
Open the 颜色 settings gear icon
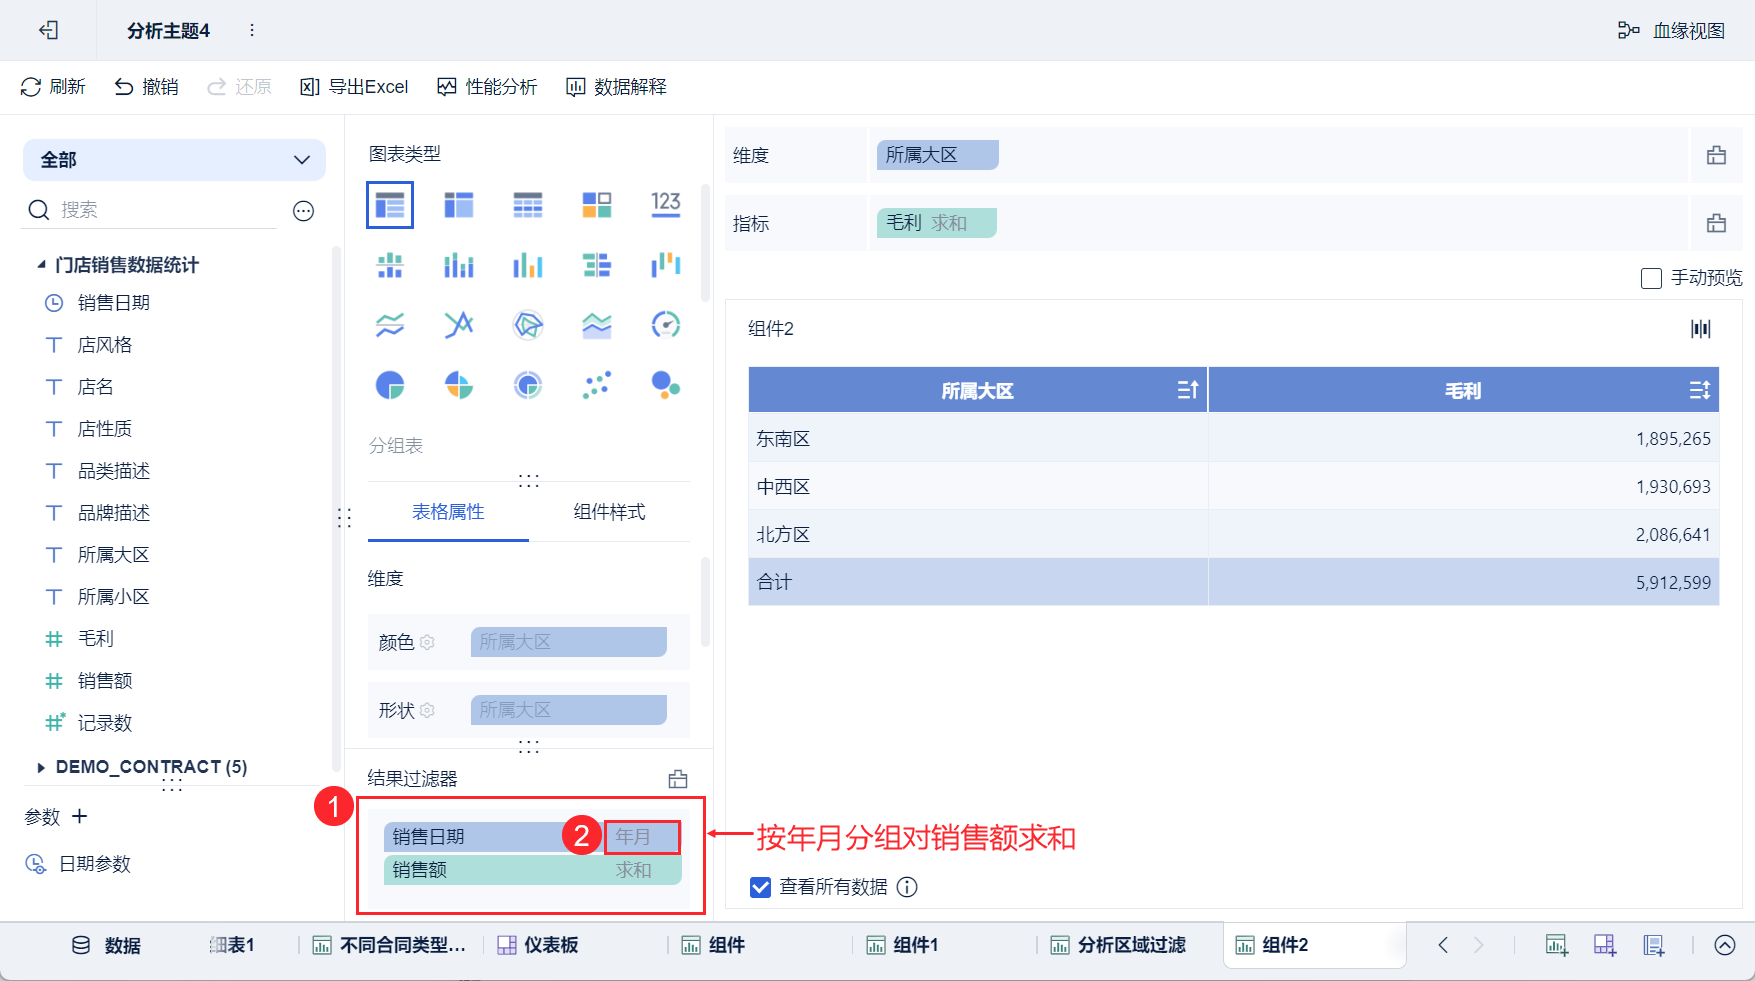(x=427, y=642)
